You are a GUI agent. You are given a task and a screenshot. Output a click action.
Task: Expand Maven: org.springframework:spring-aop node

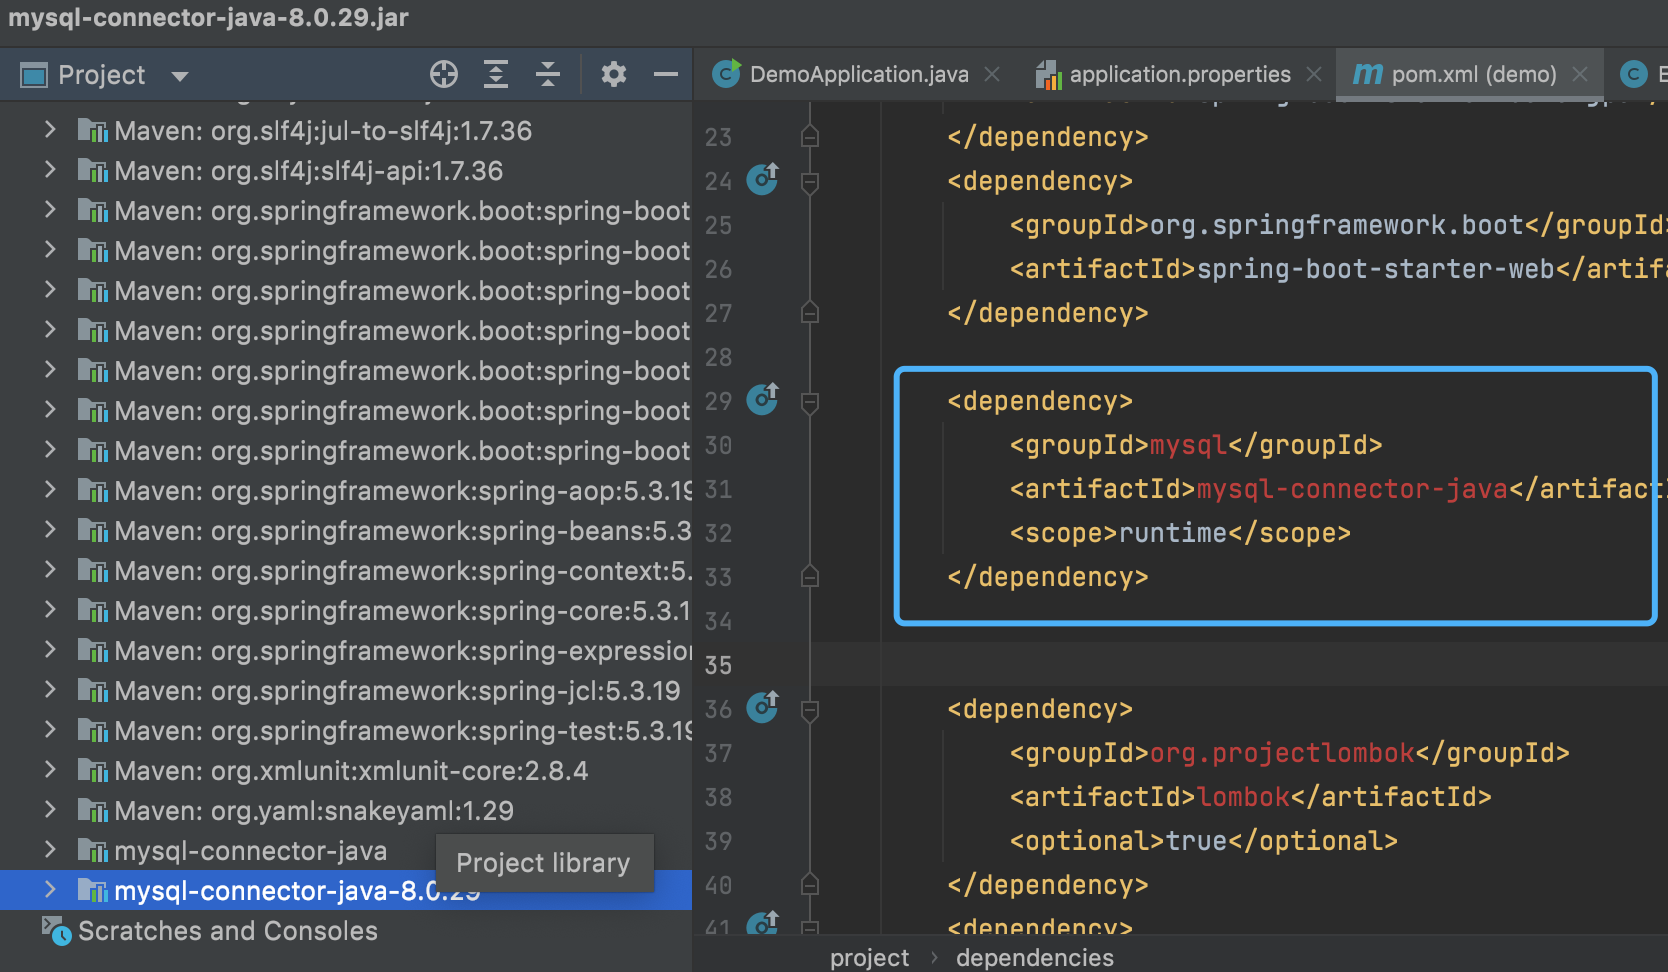[50, 490]
